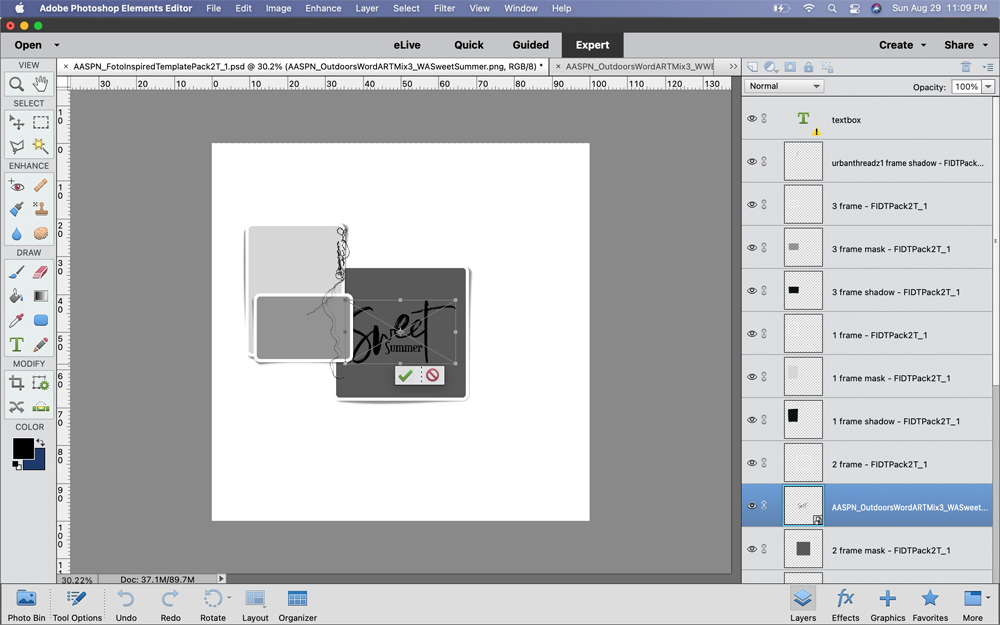Select the Pencil tool
The image size is (1000, 625).
point(41,344)
